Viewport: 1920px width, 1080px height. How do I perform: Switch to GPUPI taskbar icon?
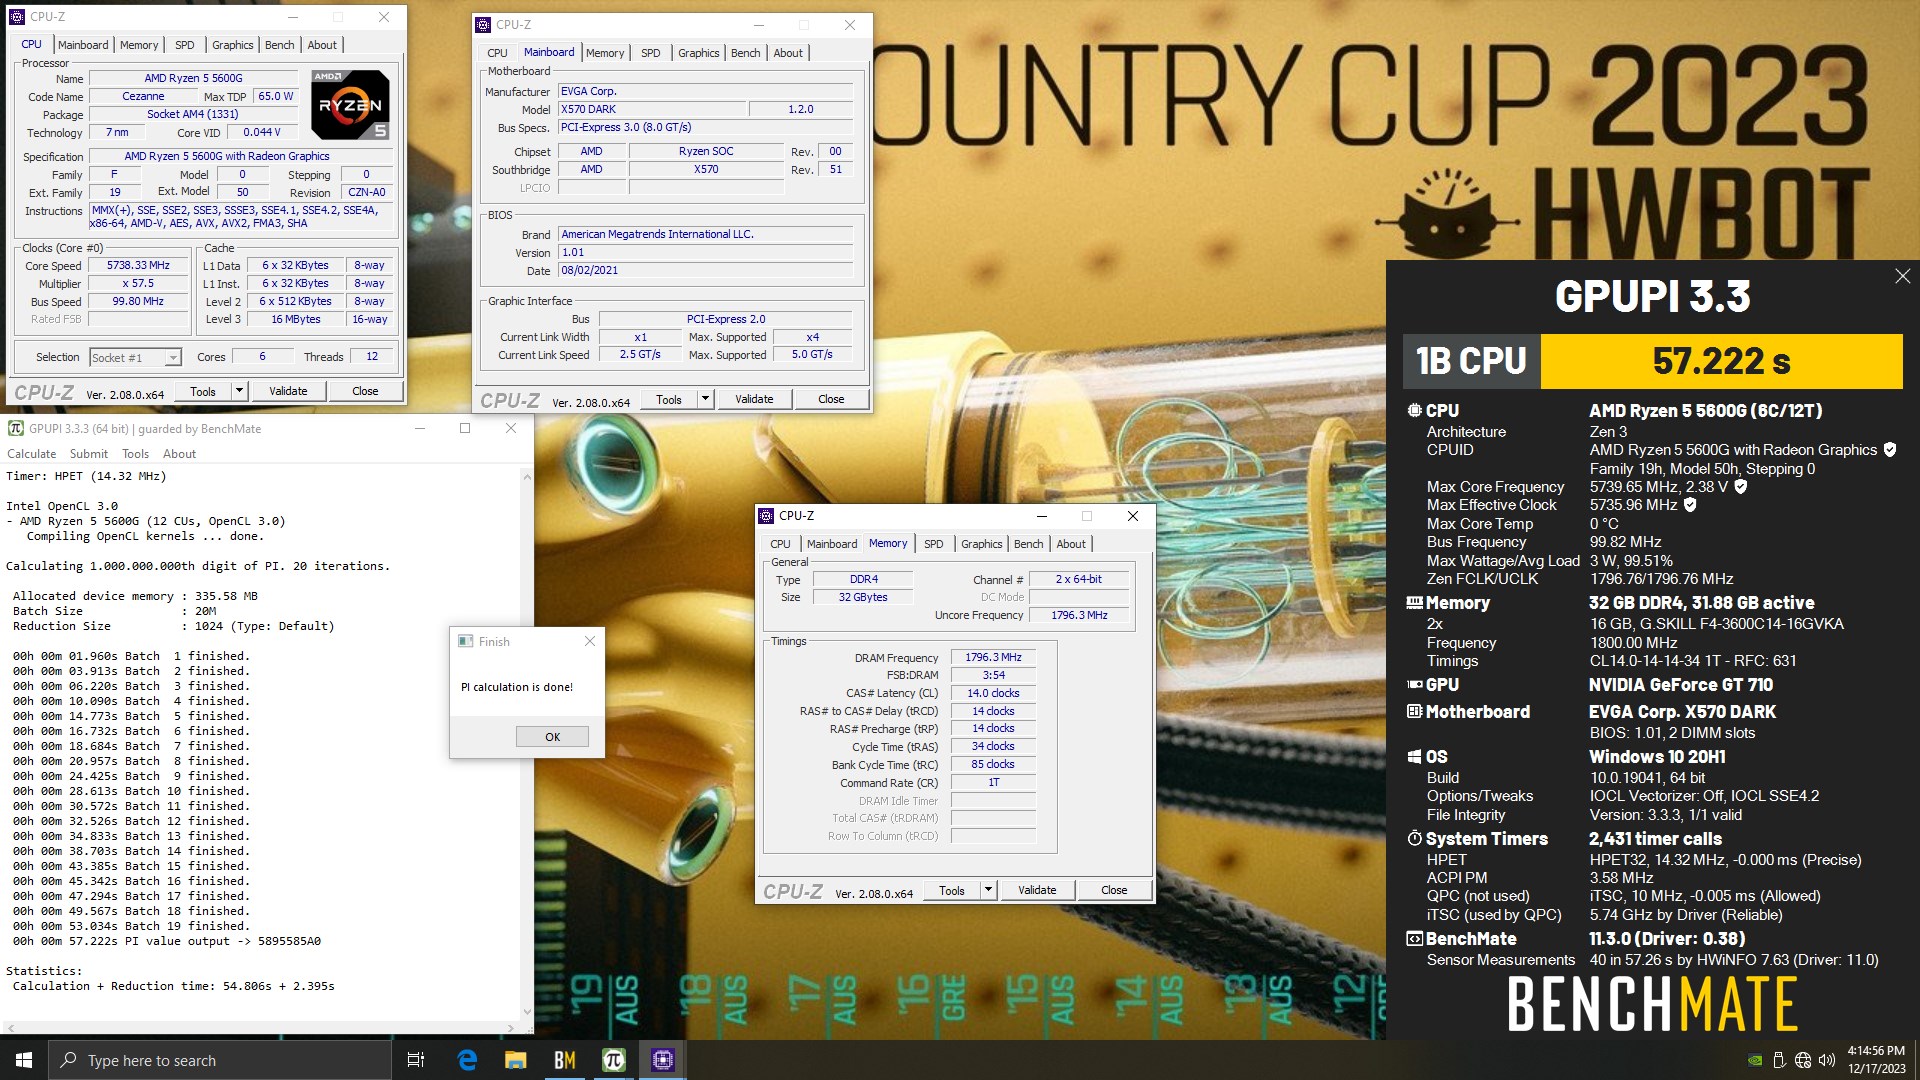click(614, 1060)
